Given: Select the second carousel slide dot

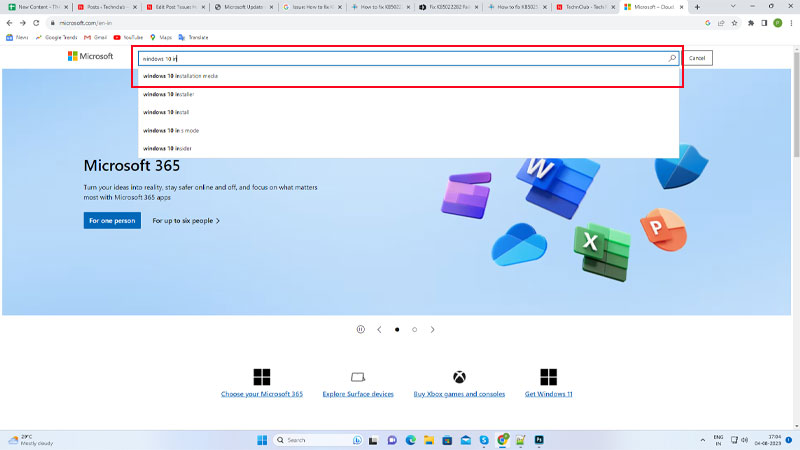Looking at the screenshot, I should 415,330.
